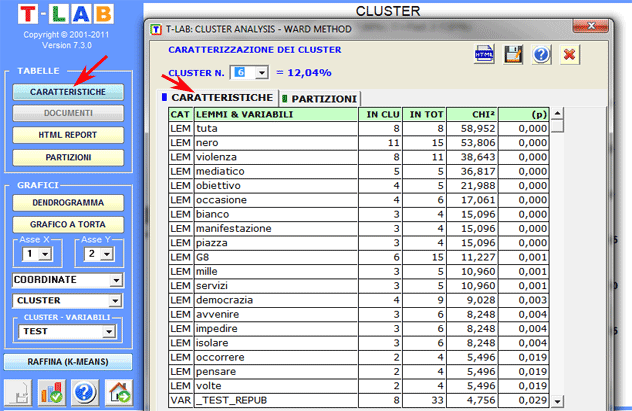
Task: Close the Cluster Analysis window
Action: [590, 26]
